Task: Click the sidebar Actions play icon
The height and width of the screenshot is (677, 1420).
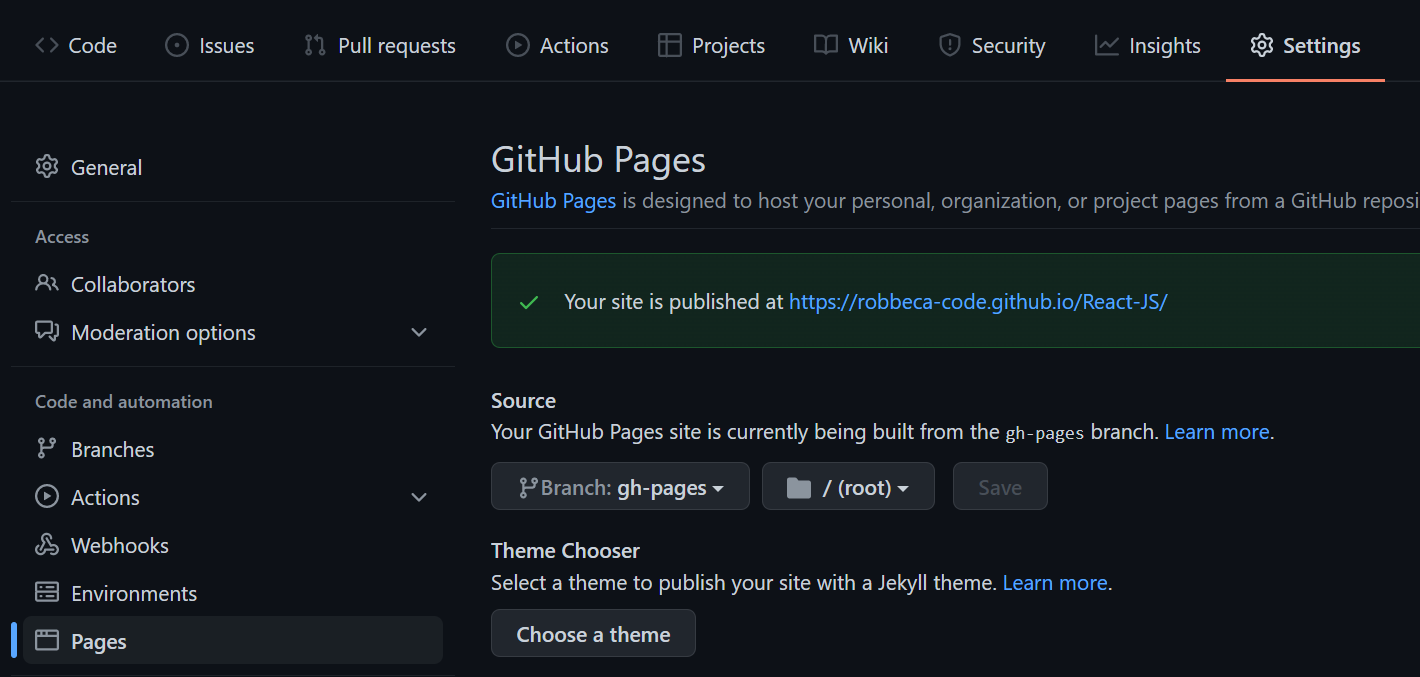Action: pyautogui.click(x=47, y=496)
